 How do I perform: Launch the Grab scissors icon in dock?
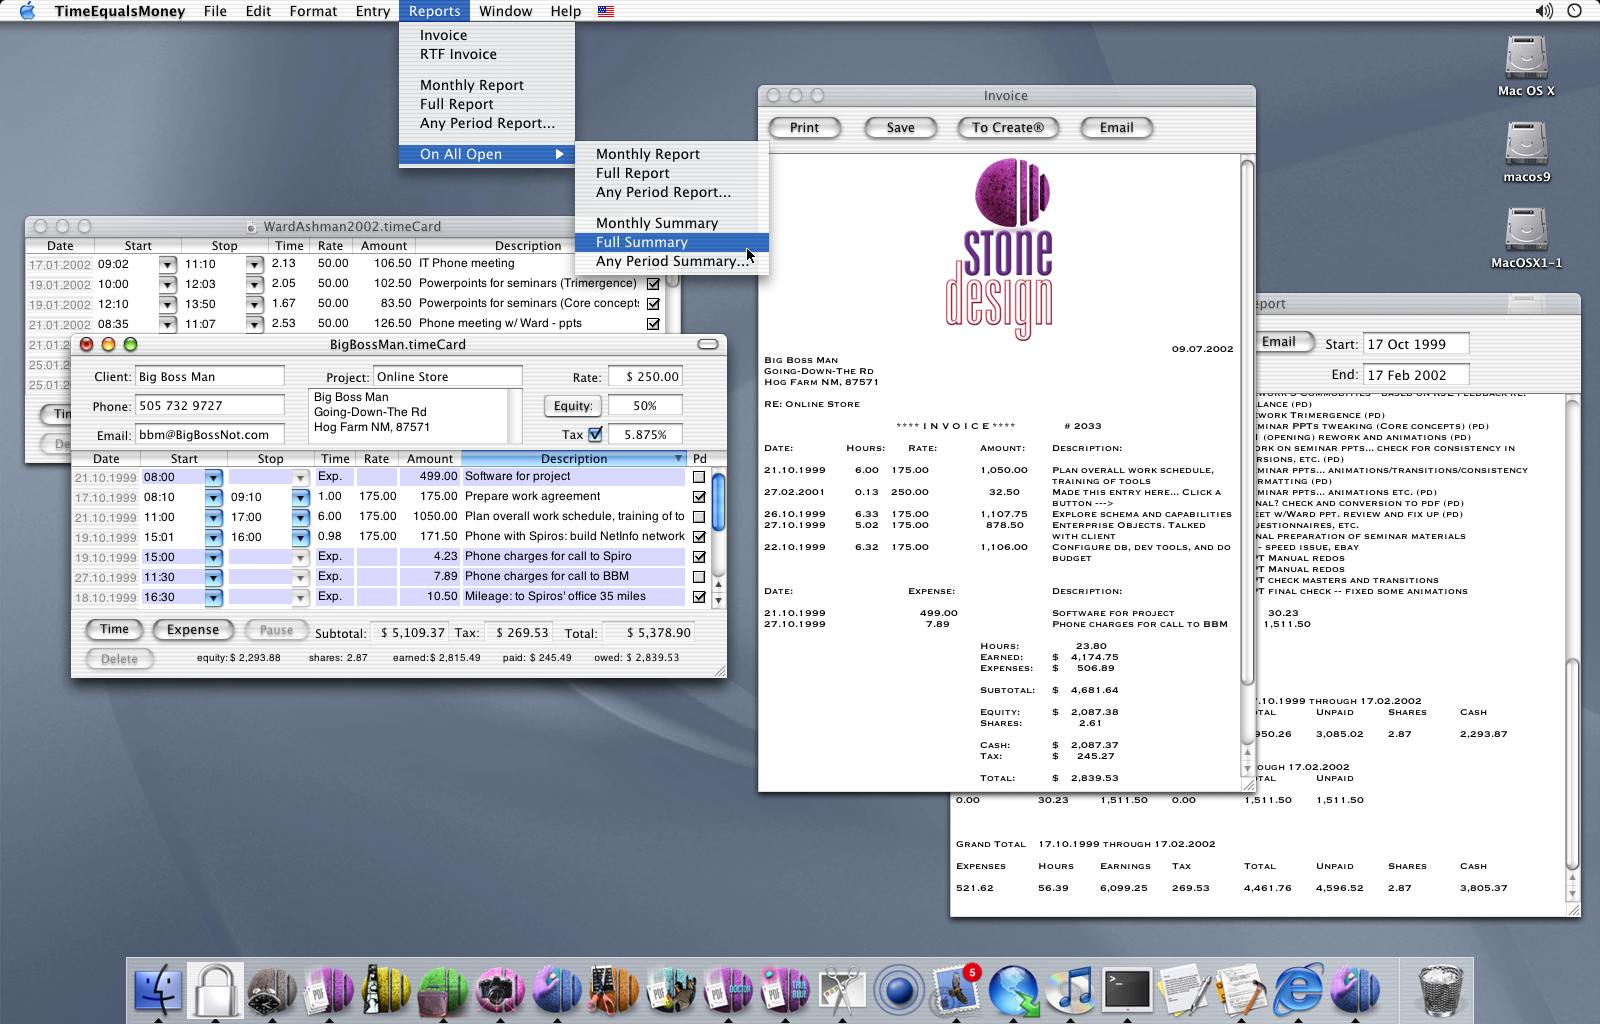coord(842,989)
